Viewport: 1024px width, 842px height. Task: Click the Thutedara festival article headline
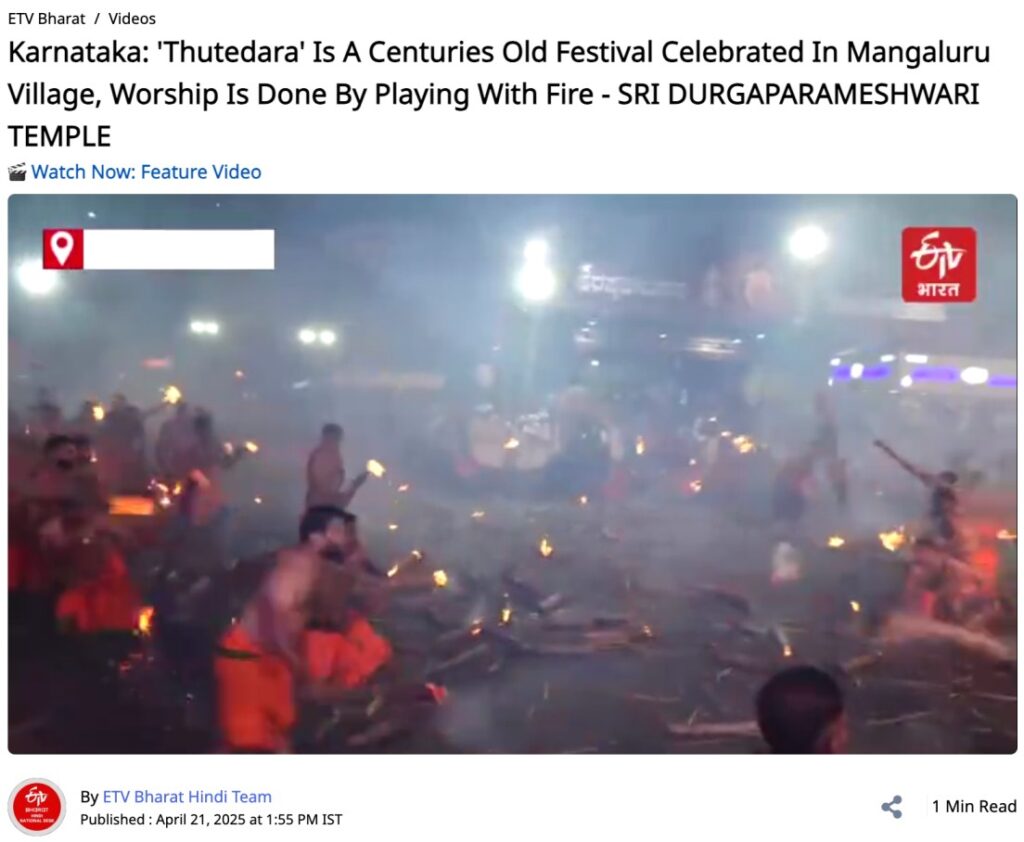(499, 94)
